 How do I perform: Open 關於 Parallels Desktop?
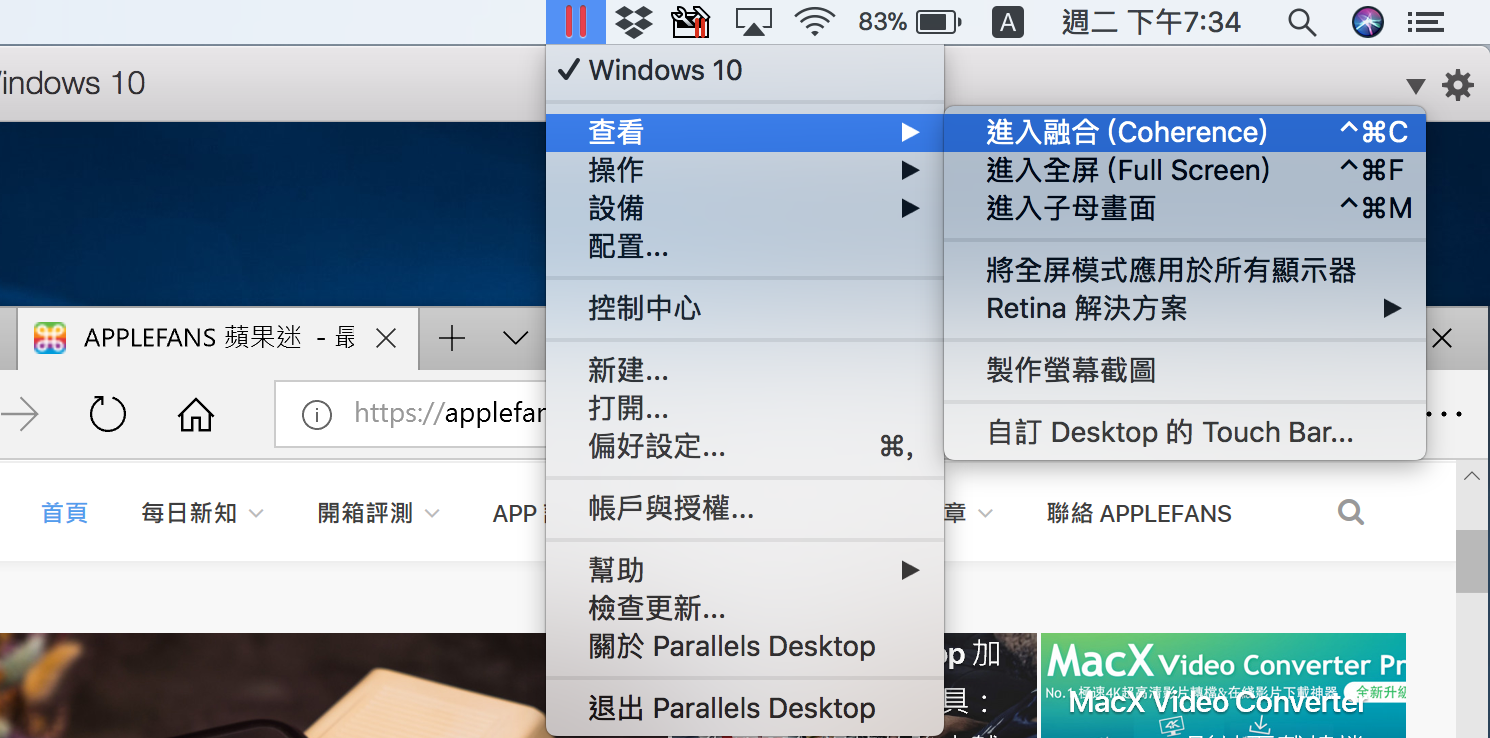pyautogui.click(x=745, y=646)
